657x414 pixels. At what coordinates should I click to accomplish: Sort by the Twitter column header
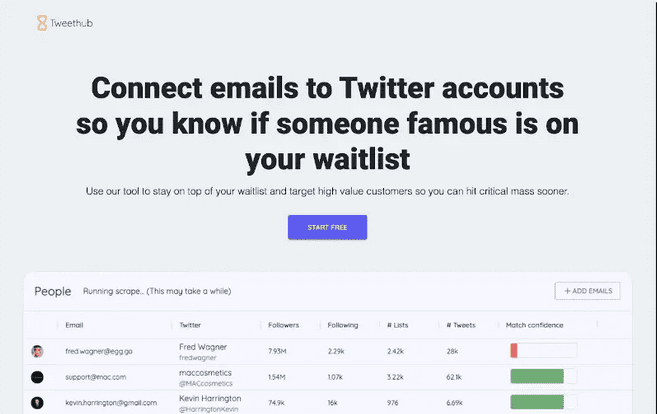pos(190,325)
